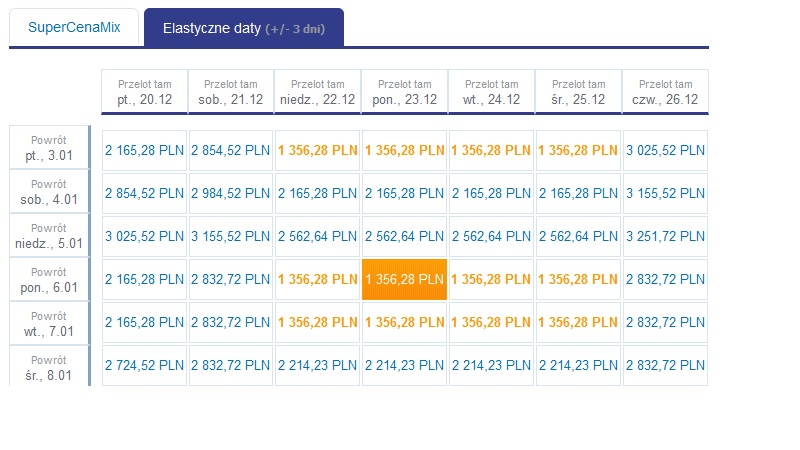The width and height of the screenshot is (800, 450).
Task: Pick 2 165,28 PLN for 22.12 returning 4.01
Action: [317, 193]
